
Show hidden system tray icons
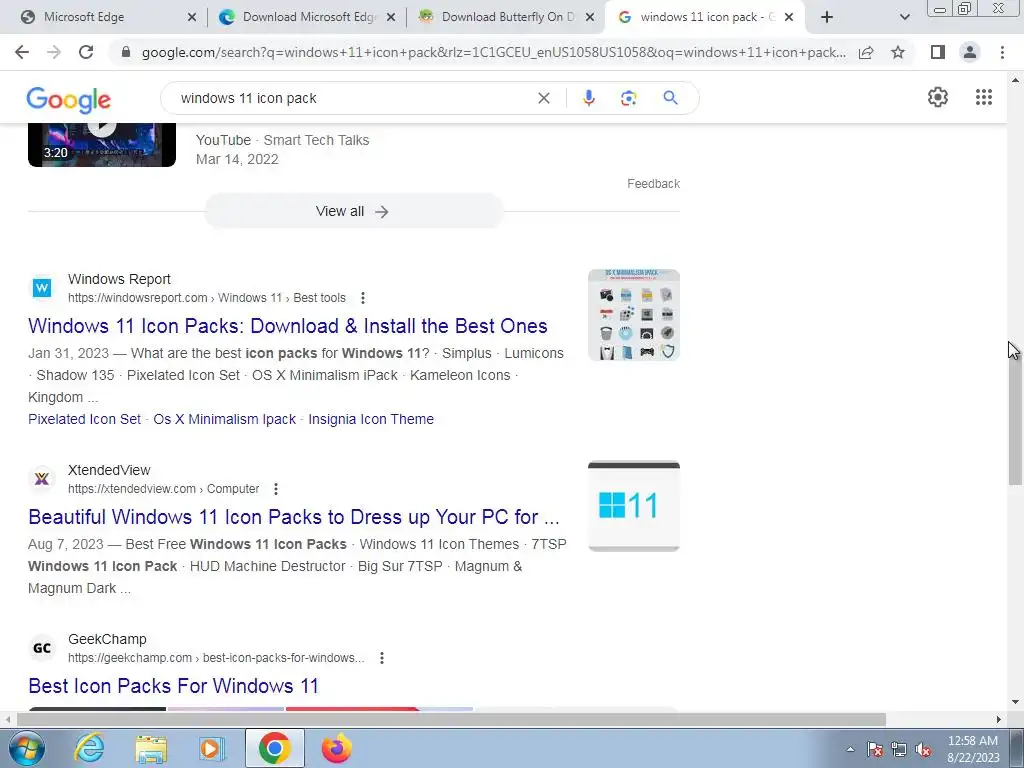850,750
